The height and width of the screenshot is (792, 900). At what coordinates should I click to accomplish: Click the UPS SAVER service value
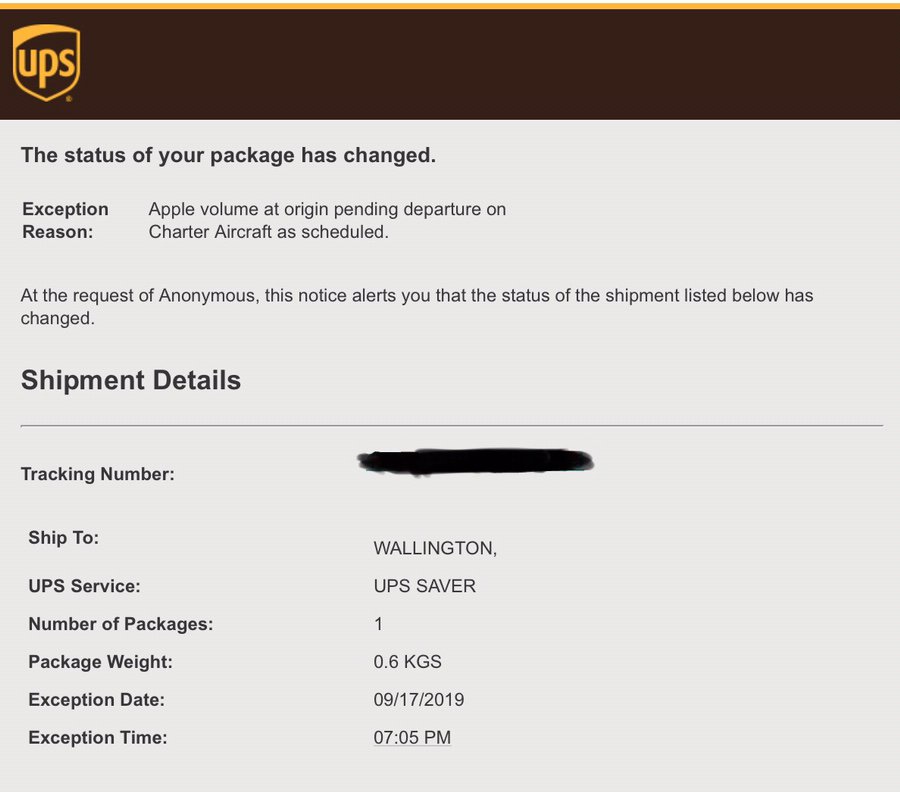[425, 586]
